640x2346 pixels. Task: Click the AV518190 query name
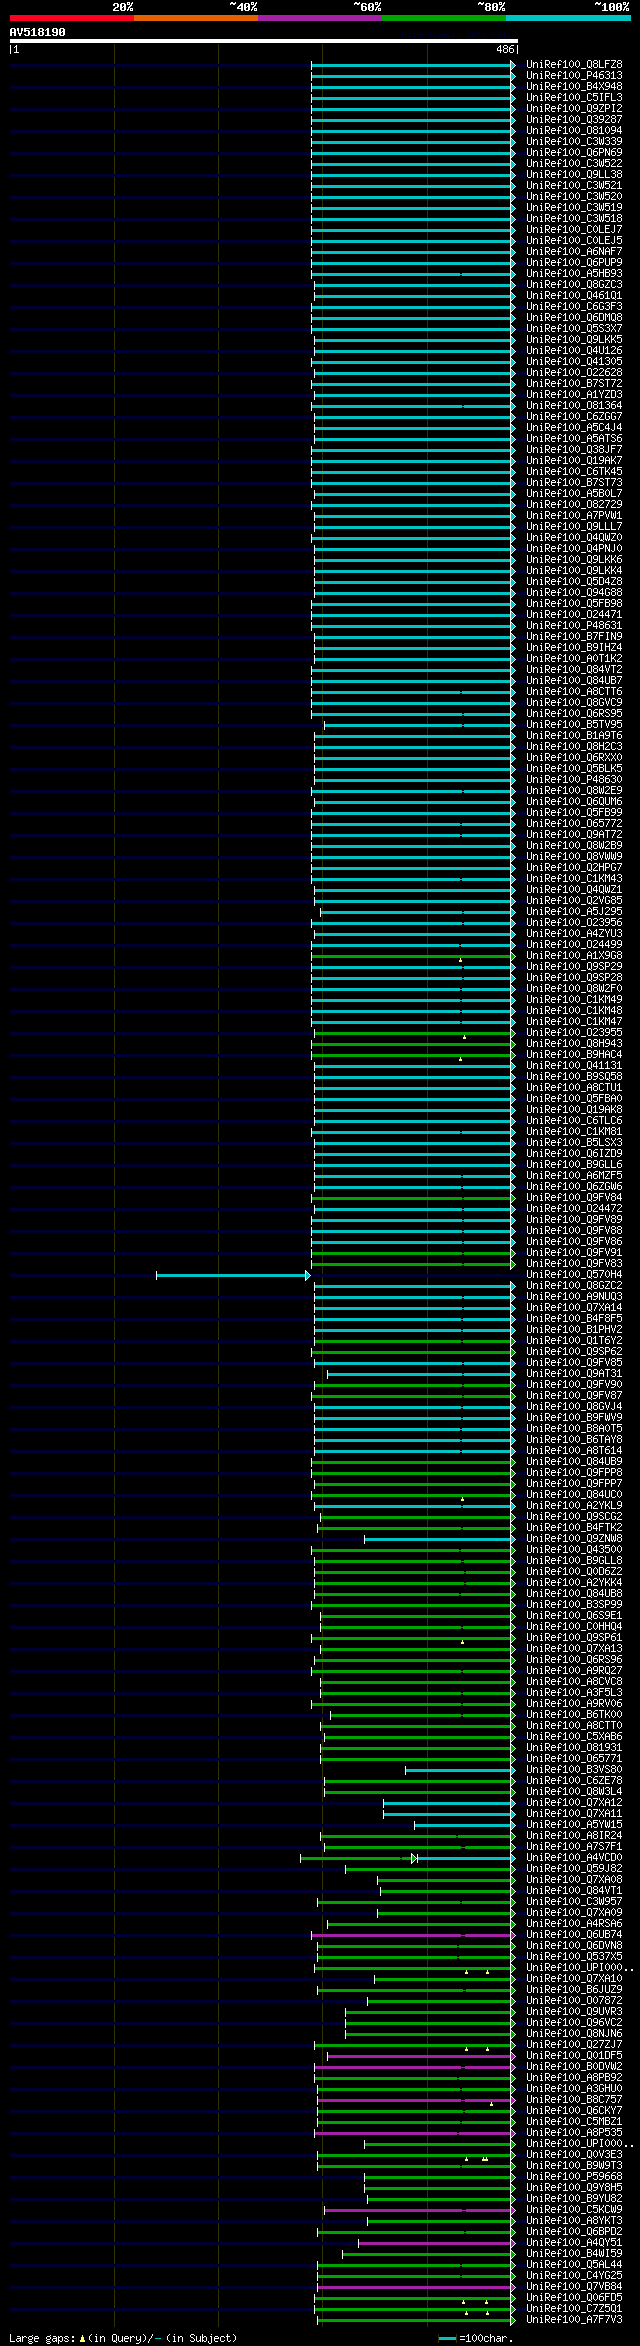coord(38,32)
